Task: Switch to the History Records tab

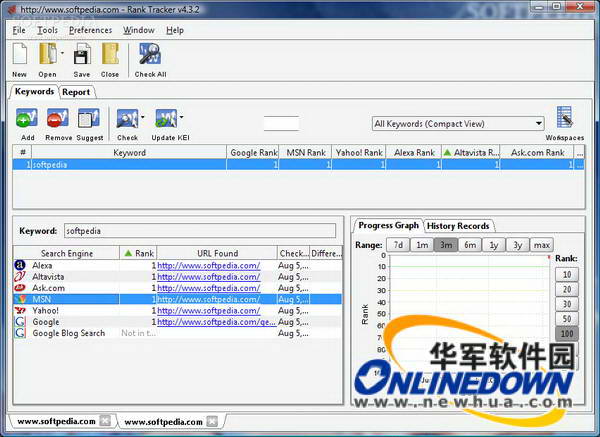Action: tap(458, 226)
